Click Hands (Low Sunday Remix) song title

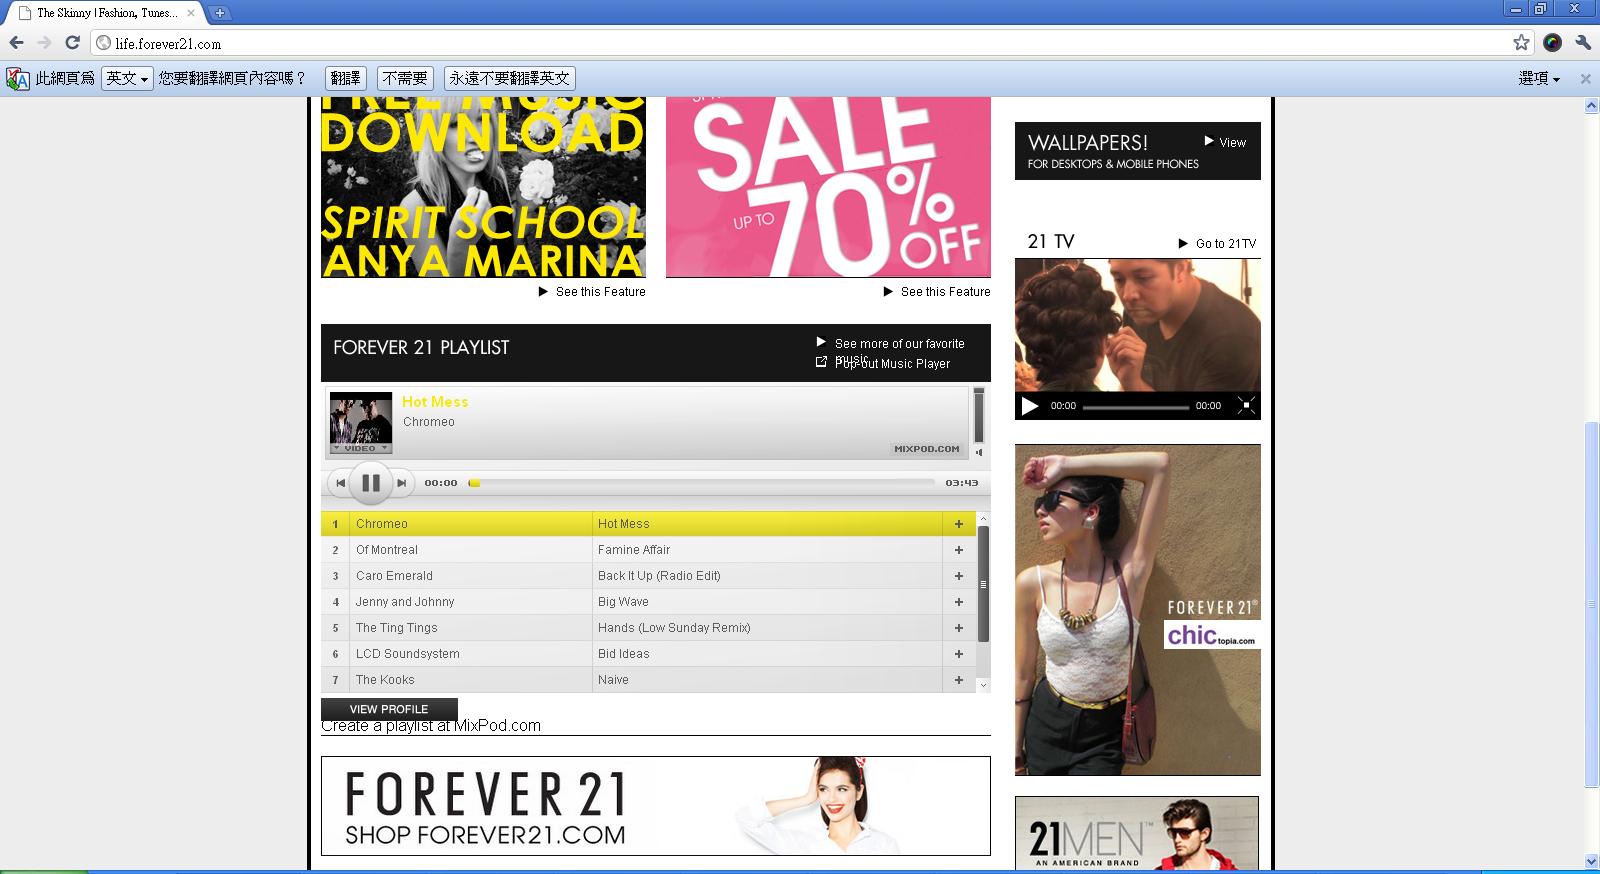[674, 628]
